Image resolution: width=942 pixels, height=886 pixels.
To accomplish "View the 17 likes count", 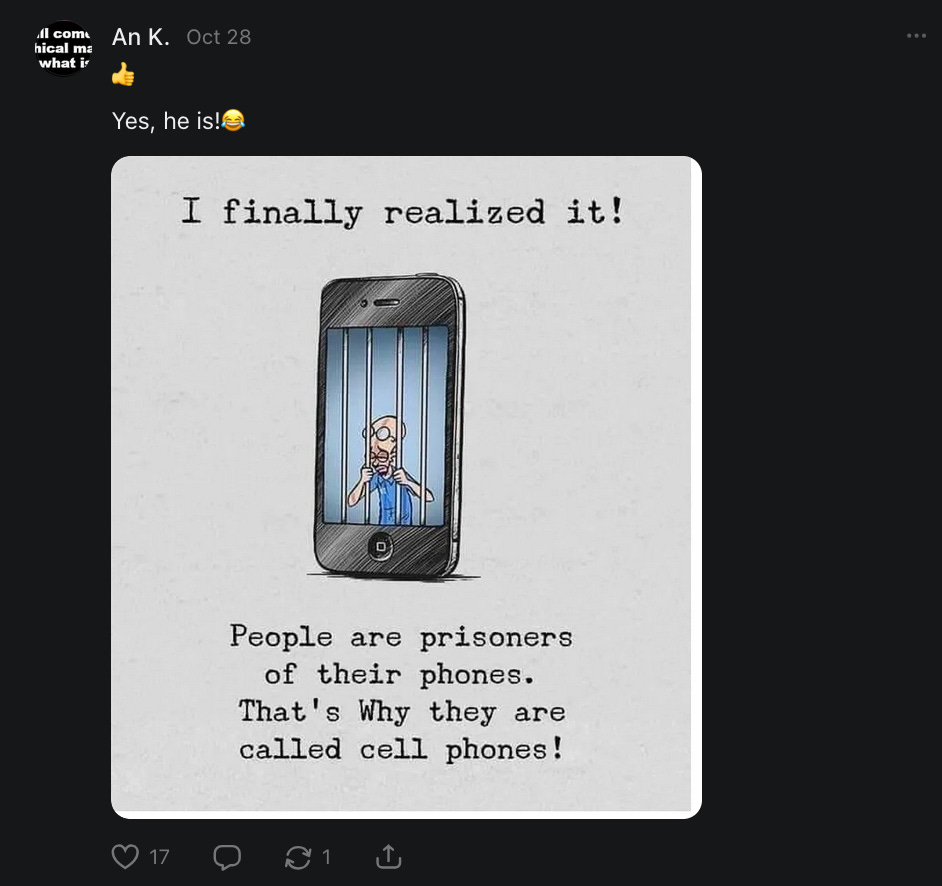I will click(x=159, y=857).
